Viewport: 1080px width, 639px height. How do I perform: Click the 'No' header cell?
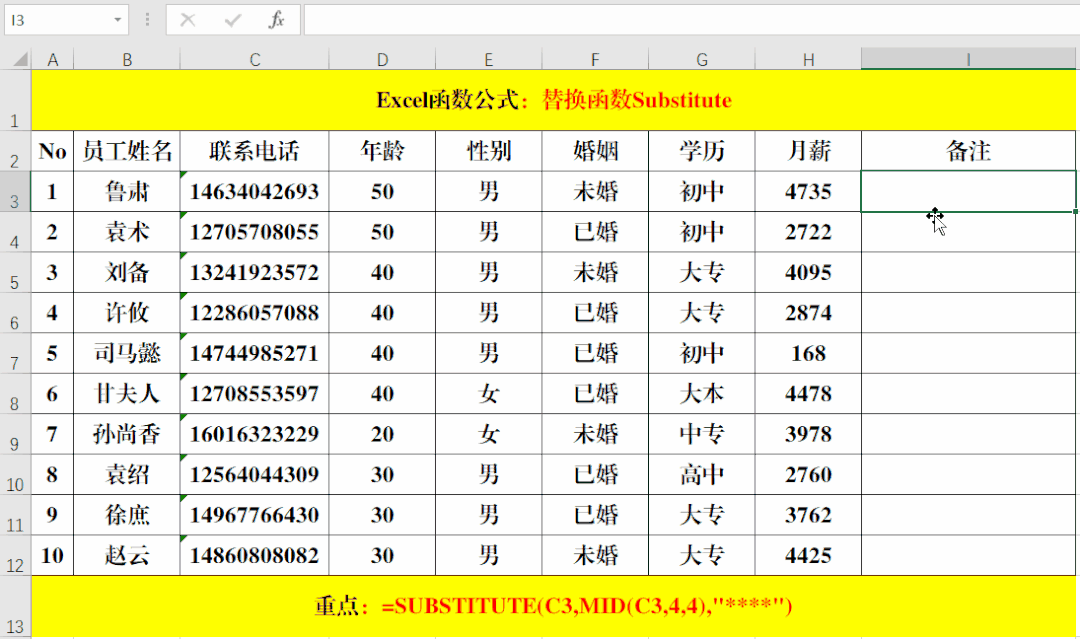[52, 151]
